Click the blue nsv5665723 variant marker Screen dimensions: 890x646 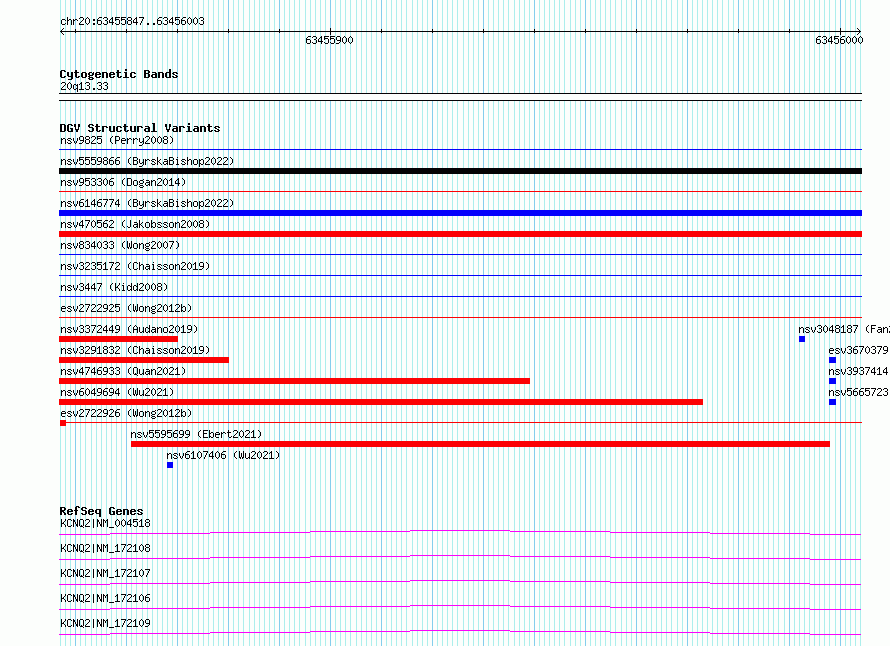pos(832,402)
